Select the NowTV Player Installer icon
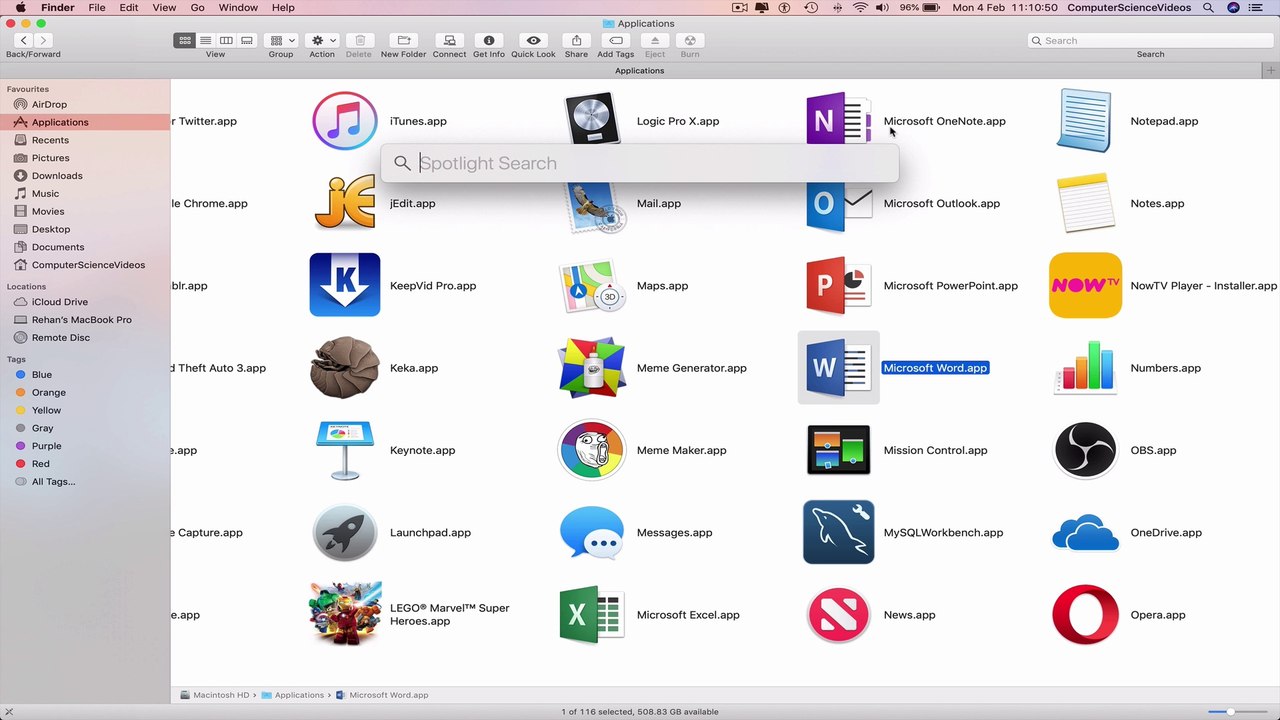This screenshot has width=1280, height=720. [1085, 285]
